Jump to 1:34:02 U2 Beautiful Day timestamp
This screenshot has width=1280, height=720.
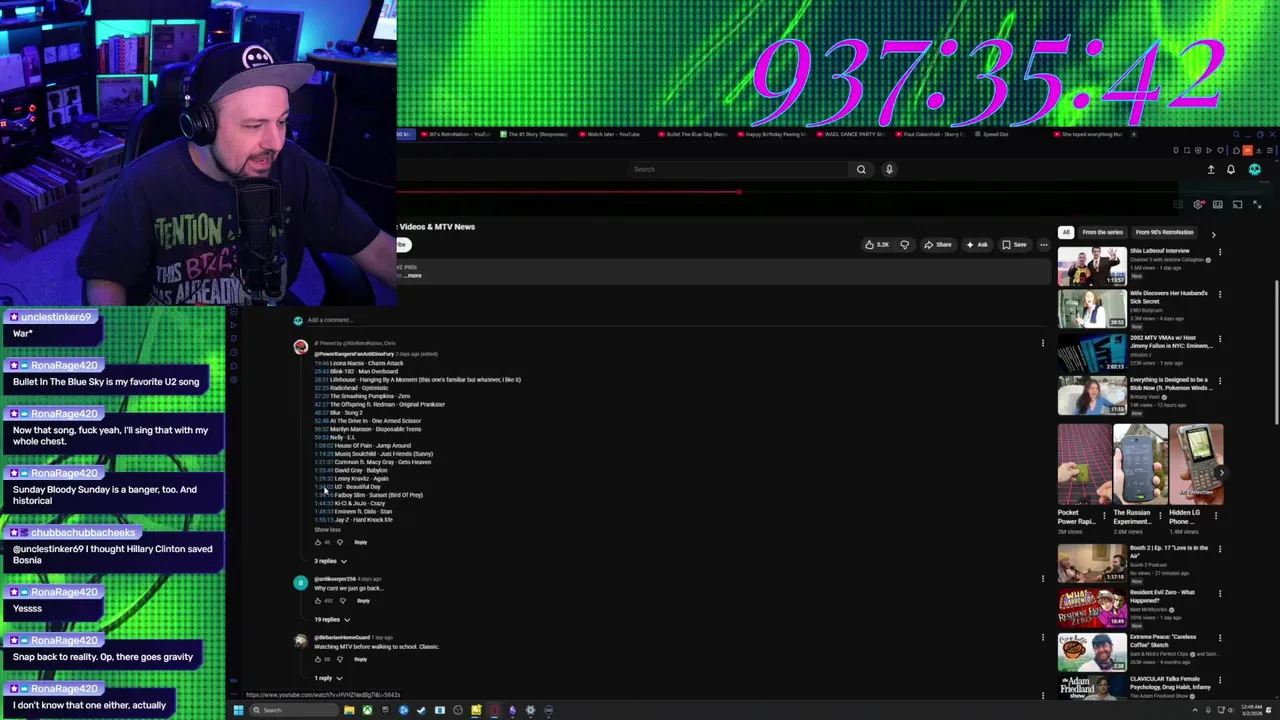tap(323, 487)
